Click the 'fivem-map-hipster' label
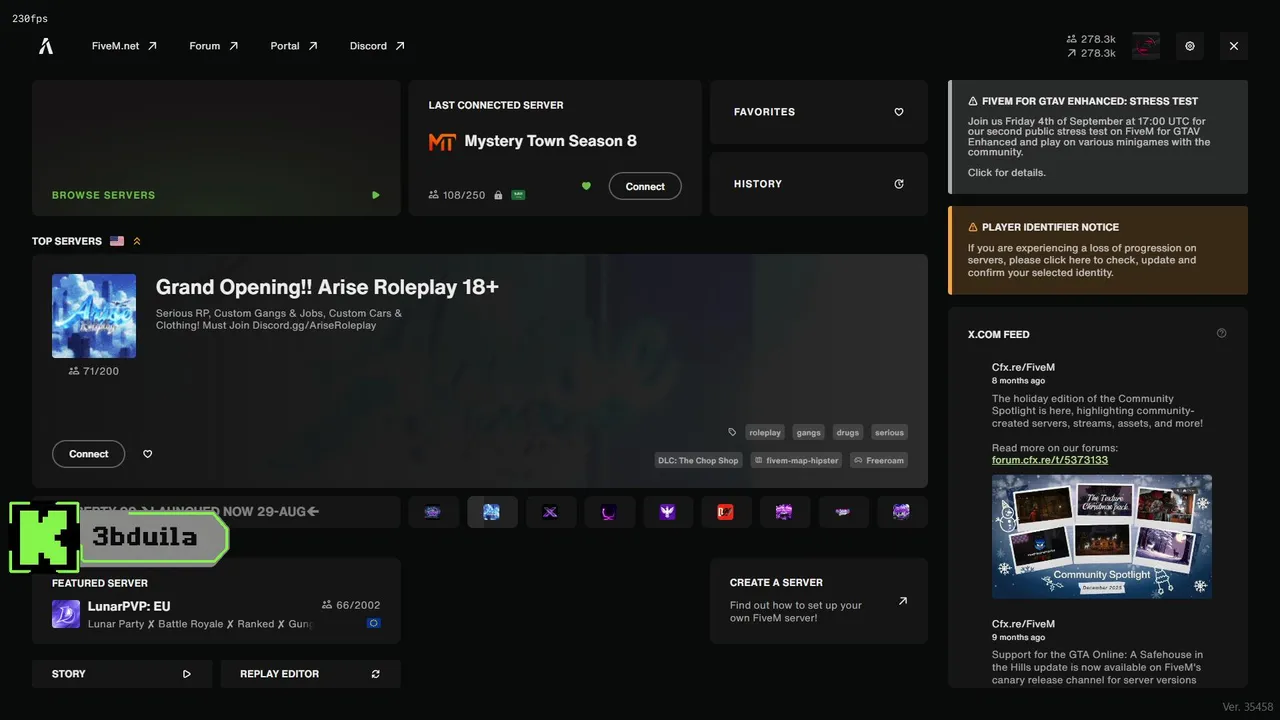Viewport: 1280px width, 720px height. coord(796,460)
